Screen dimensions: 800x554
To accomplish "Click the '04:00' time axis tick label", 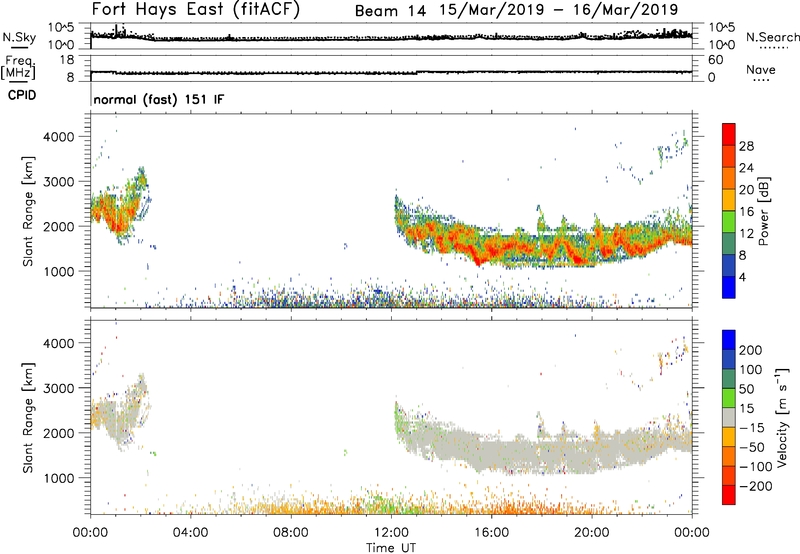I will tap(191, 533).
